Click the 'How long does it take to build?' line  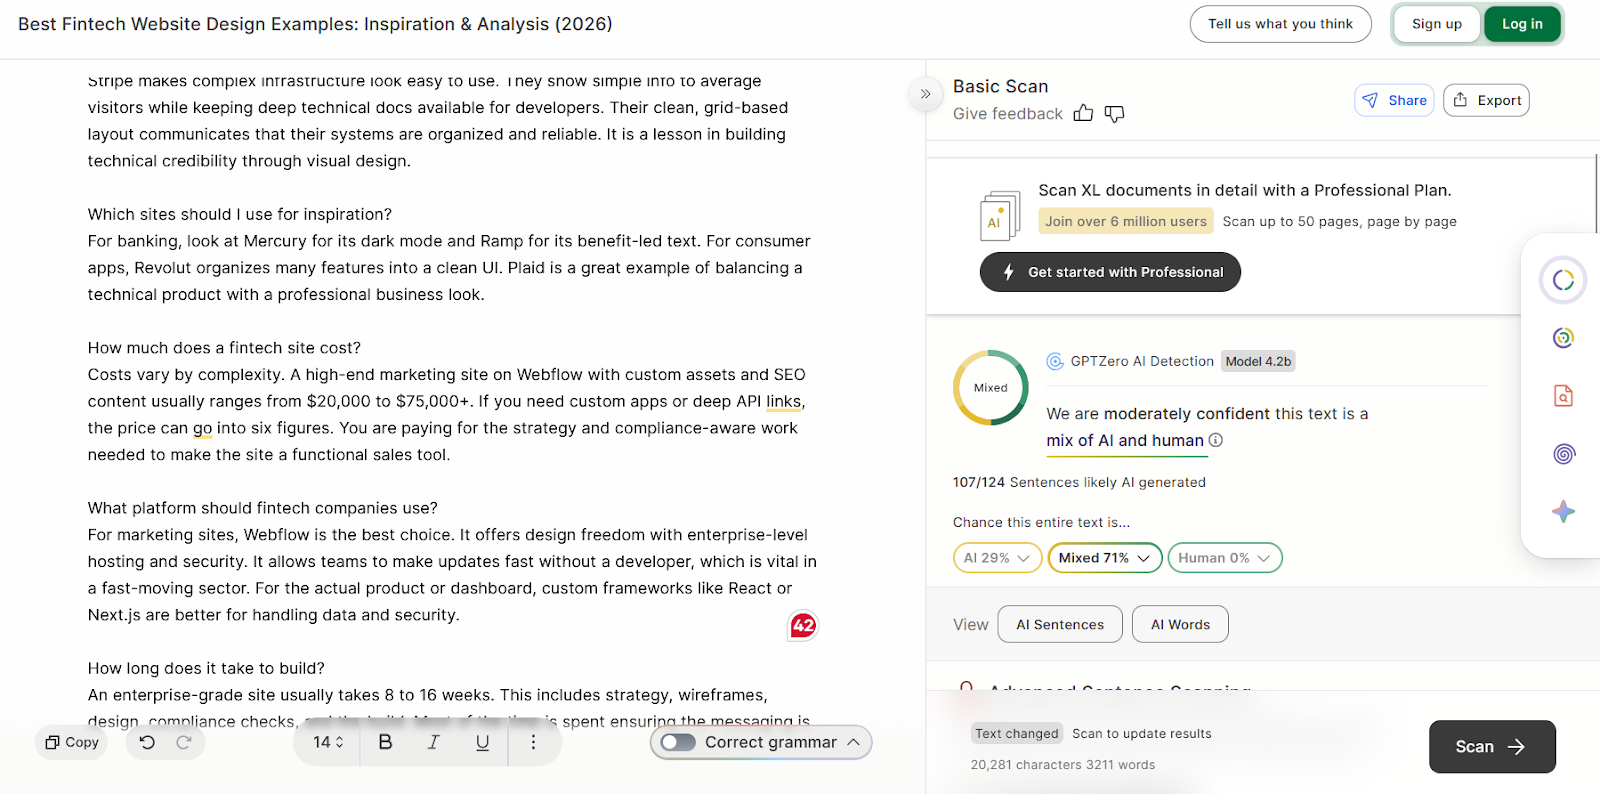point(206,668)
